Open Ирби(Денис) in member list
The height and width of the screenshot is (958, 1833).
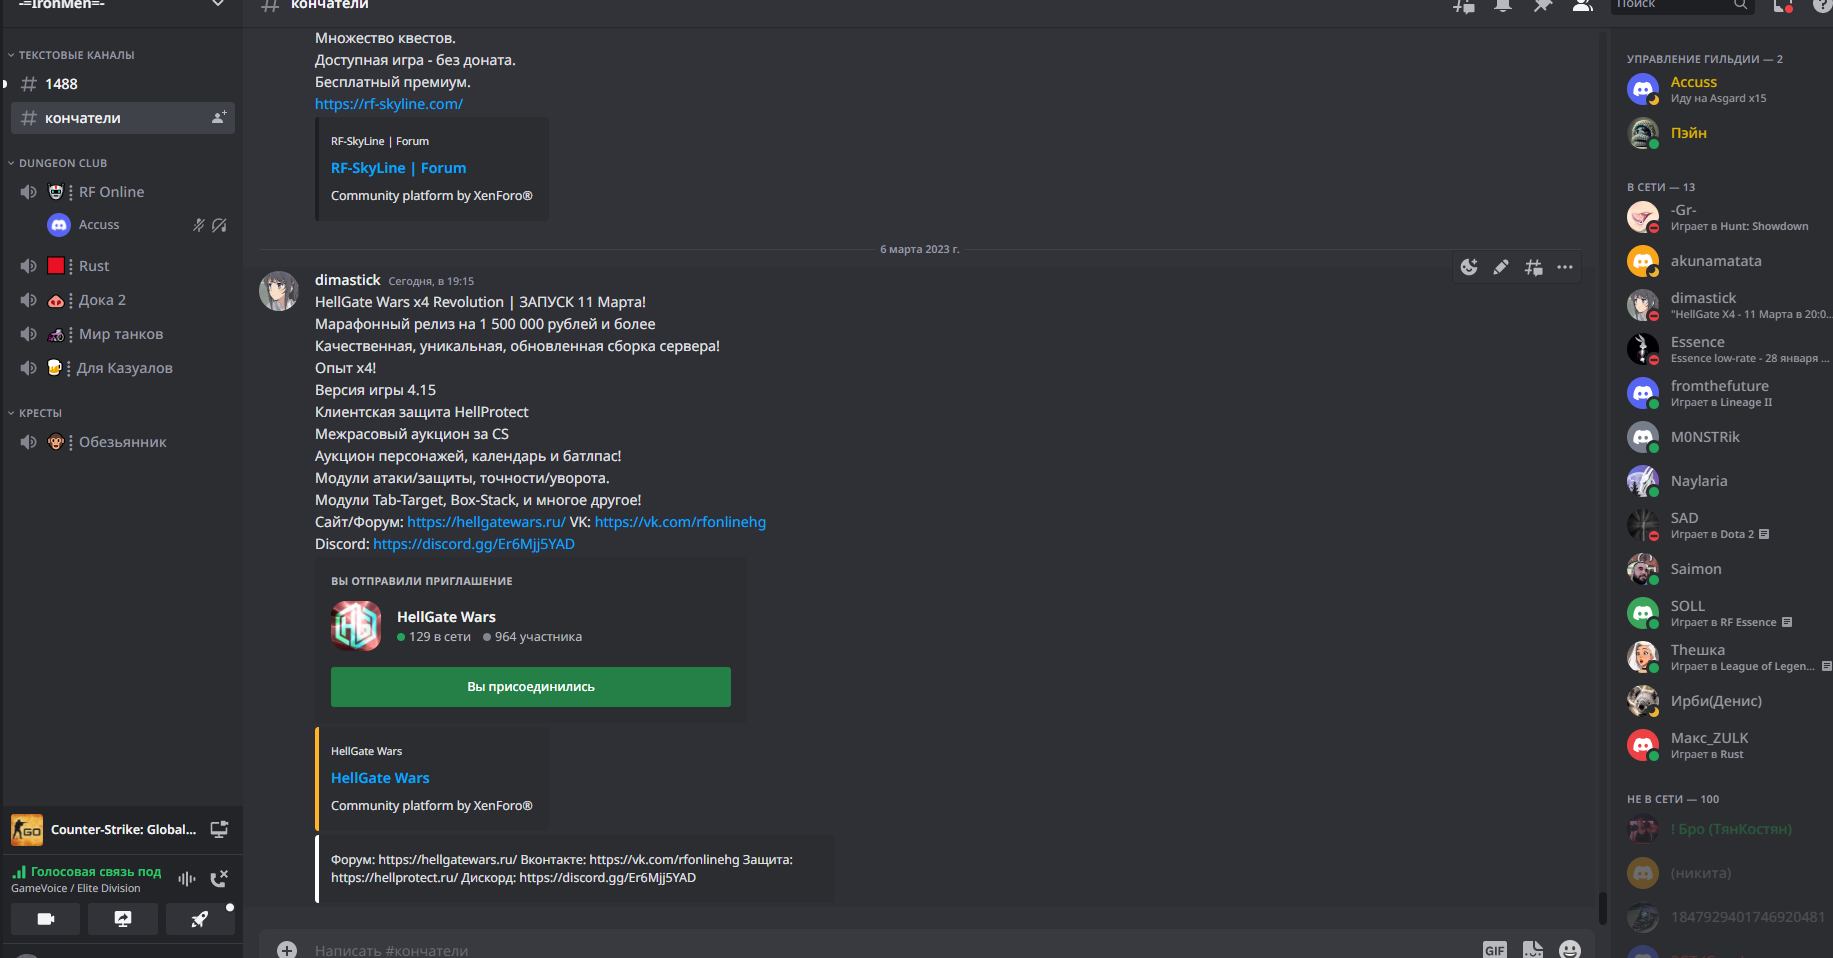tap(1726, 701)
